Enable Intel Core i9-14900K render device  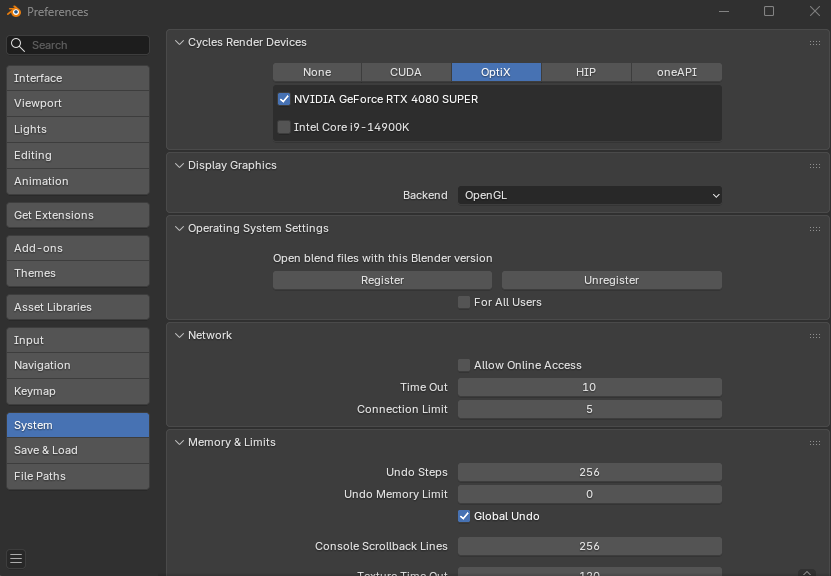(284, 127)
